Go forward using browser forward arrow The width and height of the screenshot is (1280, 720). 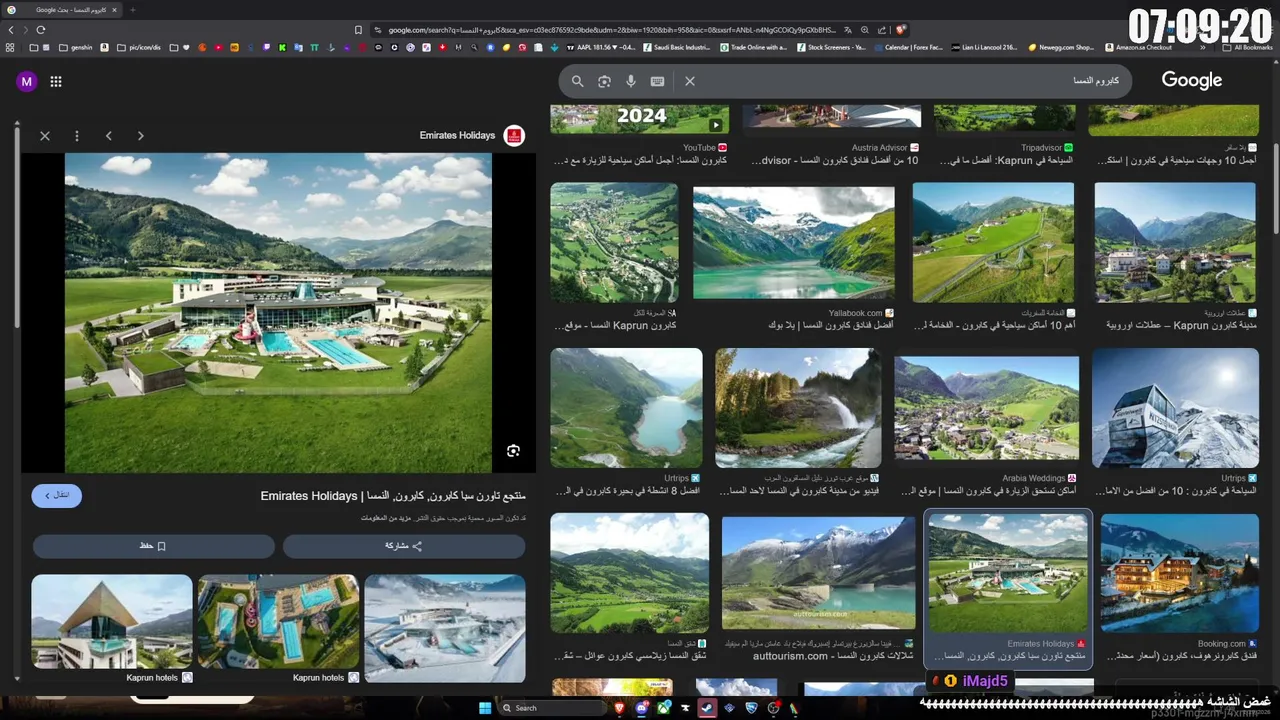pos(26,30)
